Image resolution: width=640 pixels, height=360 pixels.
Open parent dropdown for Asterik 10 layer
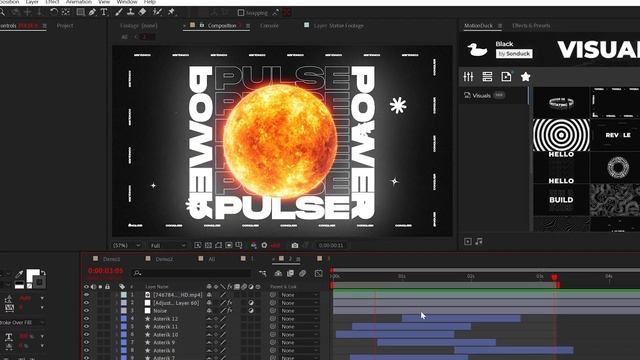click(299, 334)
